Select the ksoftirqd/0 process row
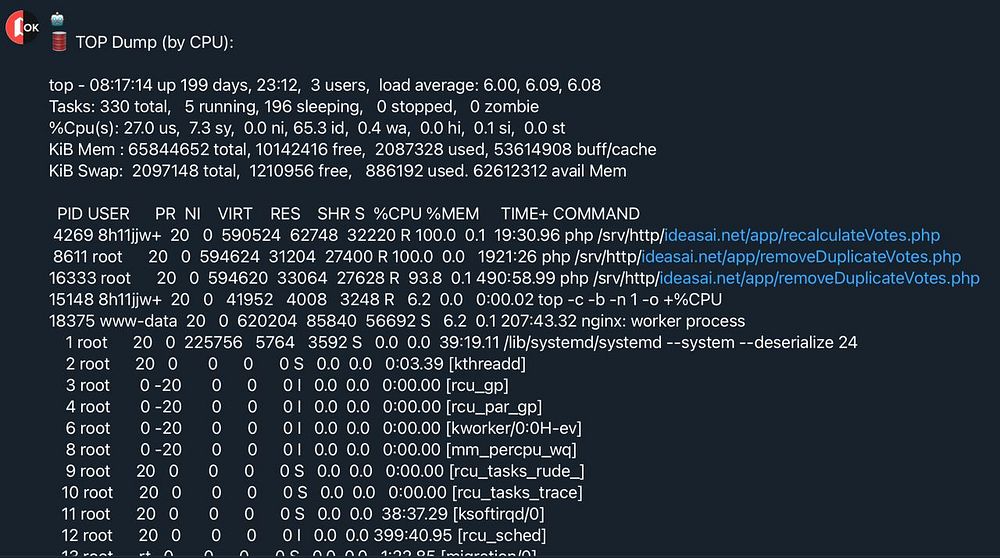The height and width of the screenshot is (558, 1000). tap(303, 514)
